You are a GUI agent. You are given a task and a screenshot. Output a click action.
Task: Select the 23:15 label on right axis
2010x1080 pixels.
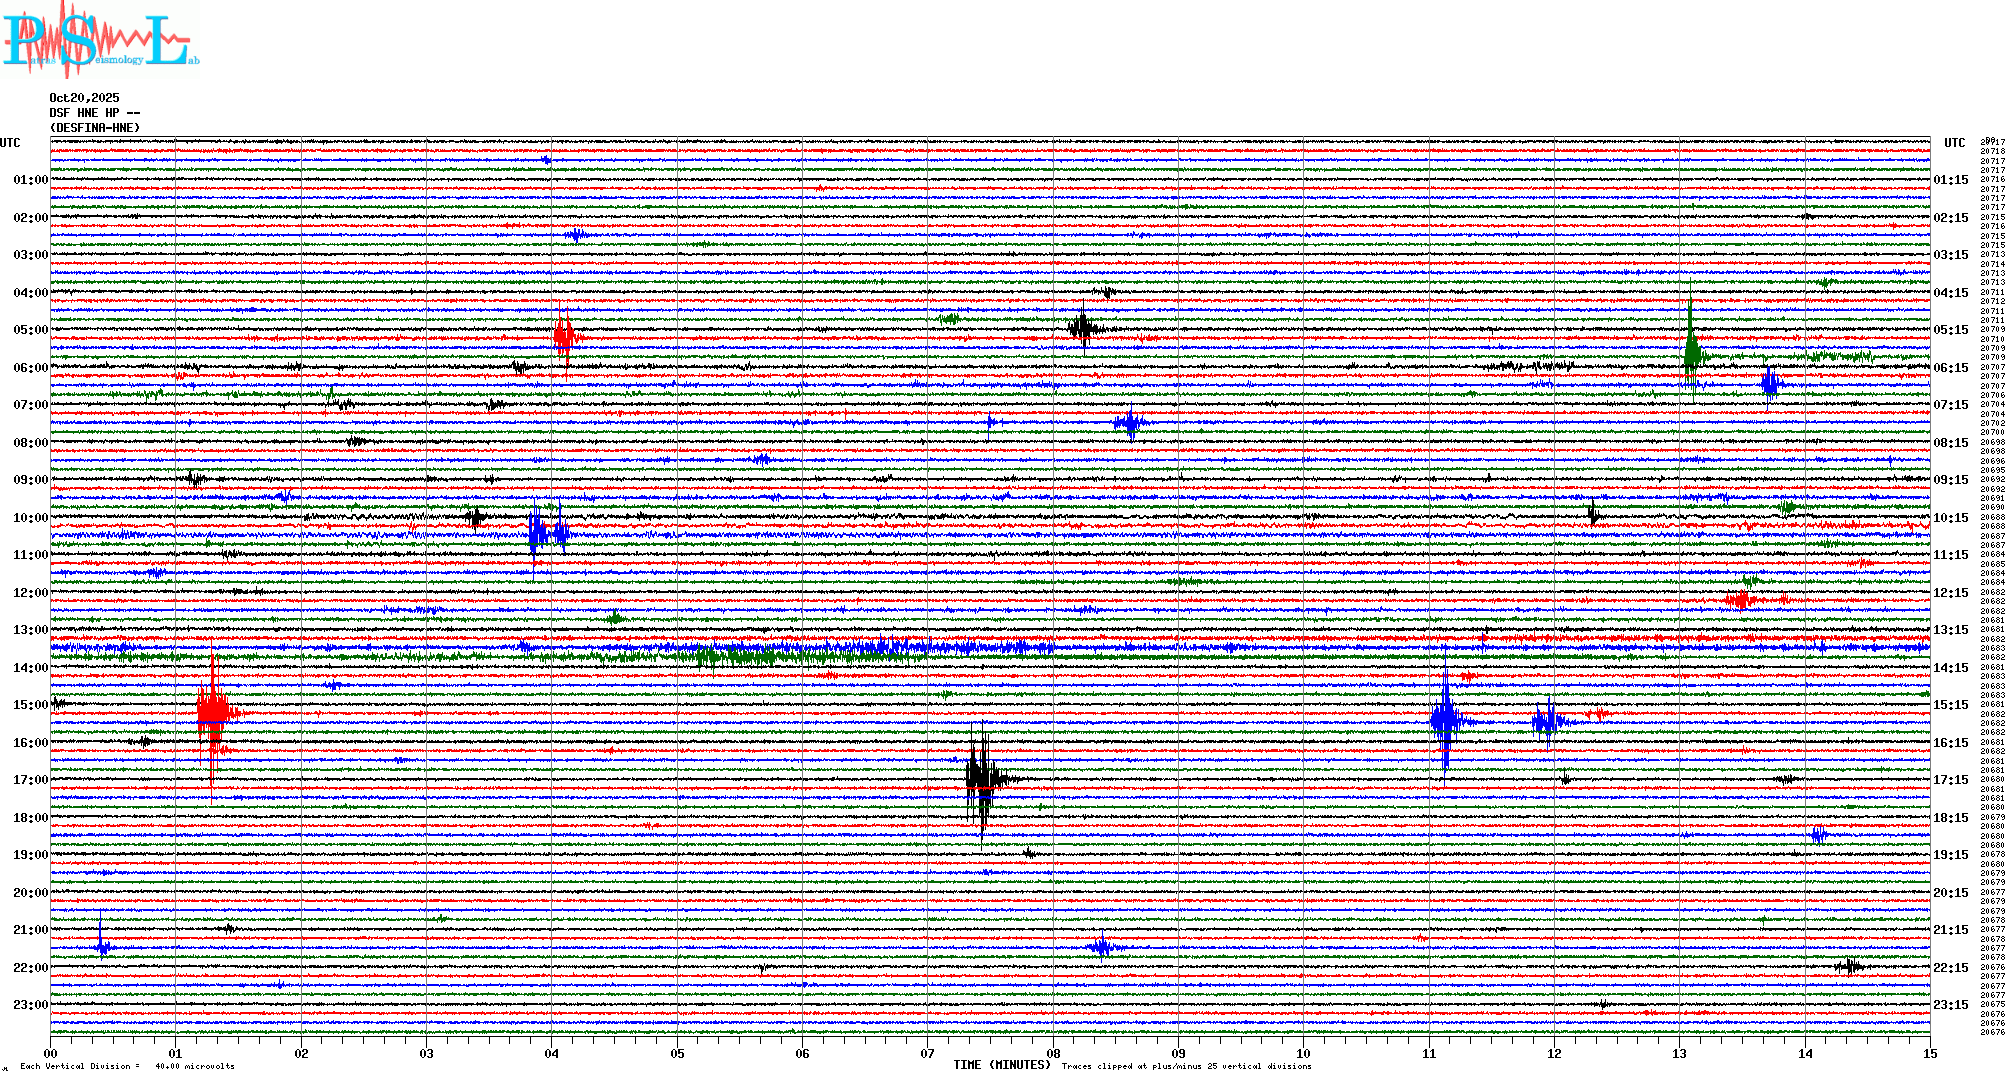coord(1950,1005)
